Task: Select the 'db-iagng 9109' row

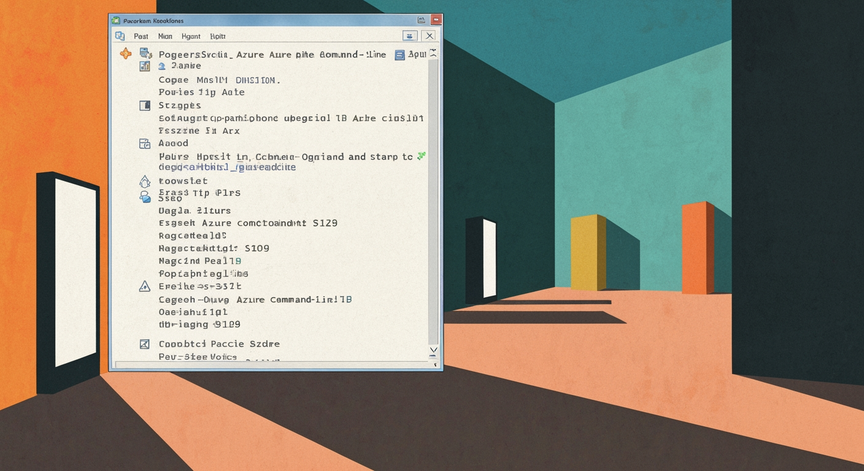Action: coord(199,324)
